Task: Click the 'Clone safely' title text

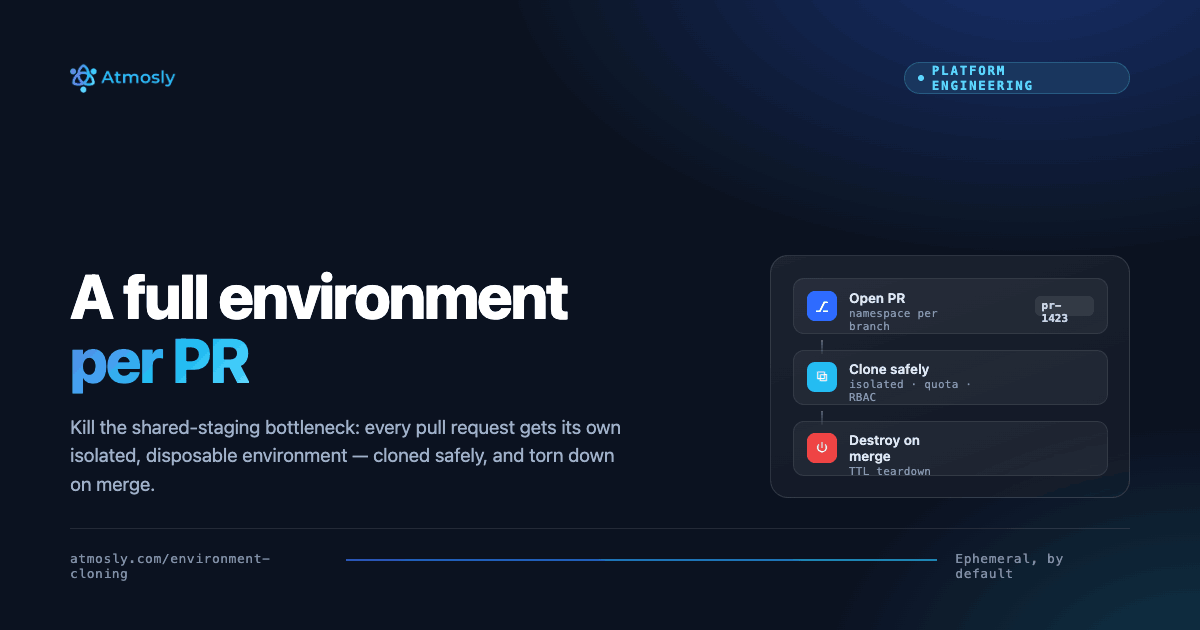Action: [x=889, y=369]
